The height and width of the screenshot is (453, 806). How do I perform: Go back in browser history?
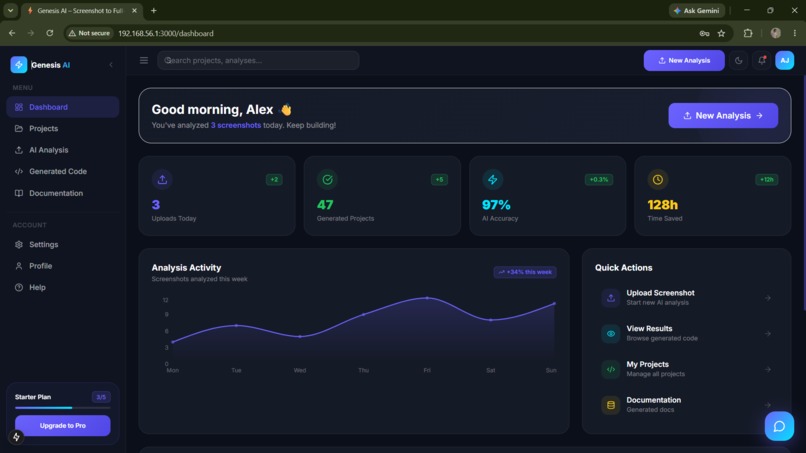[x=12, y=33]
